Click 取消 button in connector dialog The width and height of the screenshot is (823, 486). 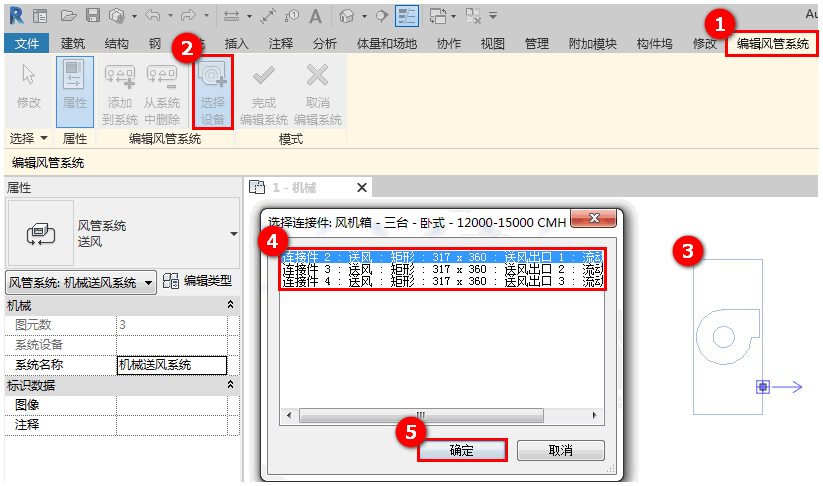[561, 450]
